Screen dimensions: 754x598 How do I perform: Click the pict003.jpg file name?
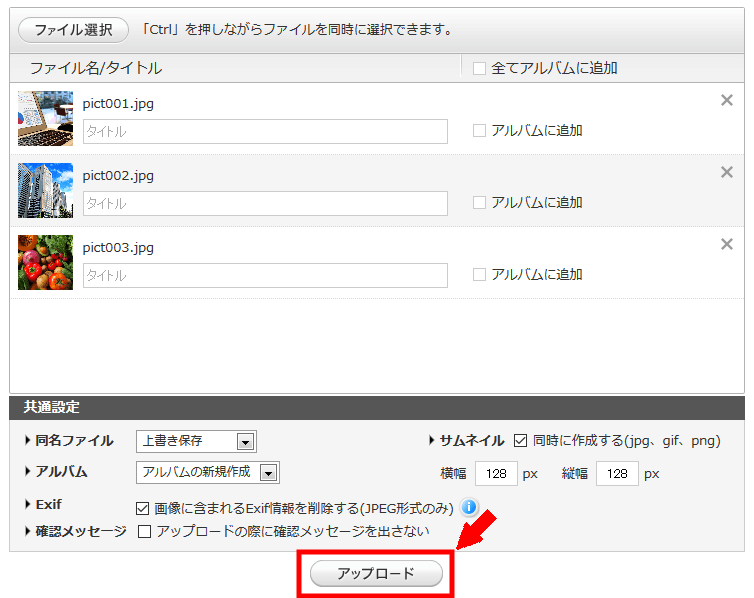[118, 248]
